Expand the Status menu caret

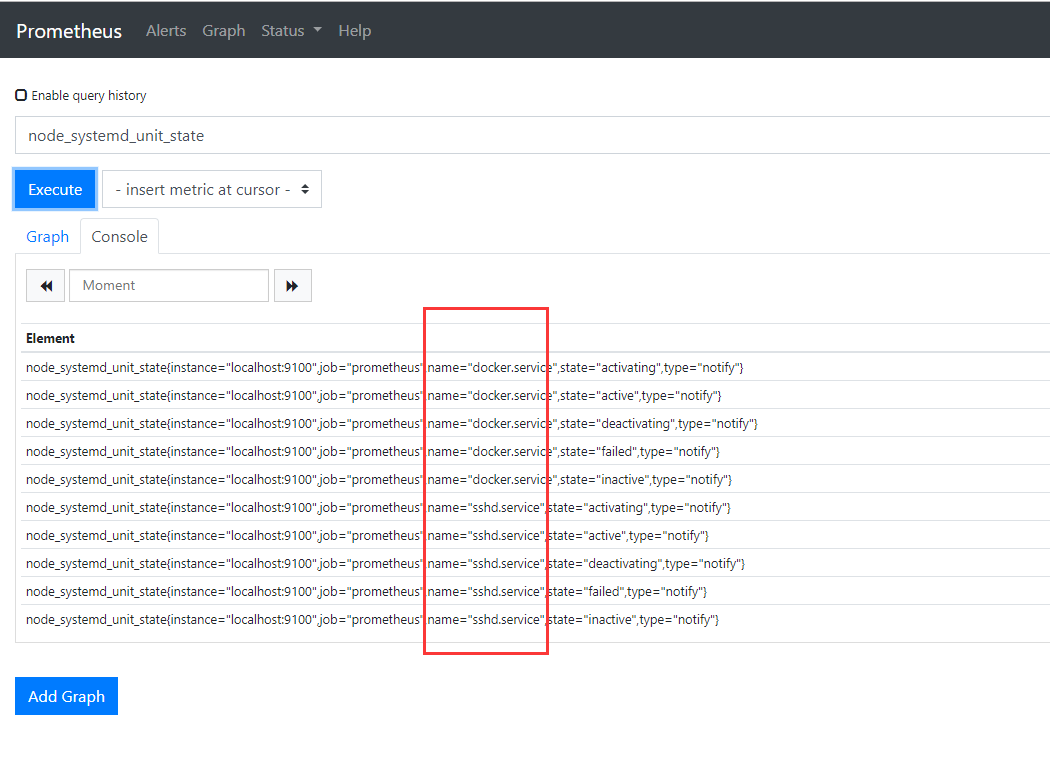(317, 31)
